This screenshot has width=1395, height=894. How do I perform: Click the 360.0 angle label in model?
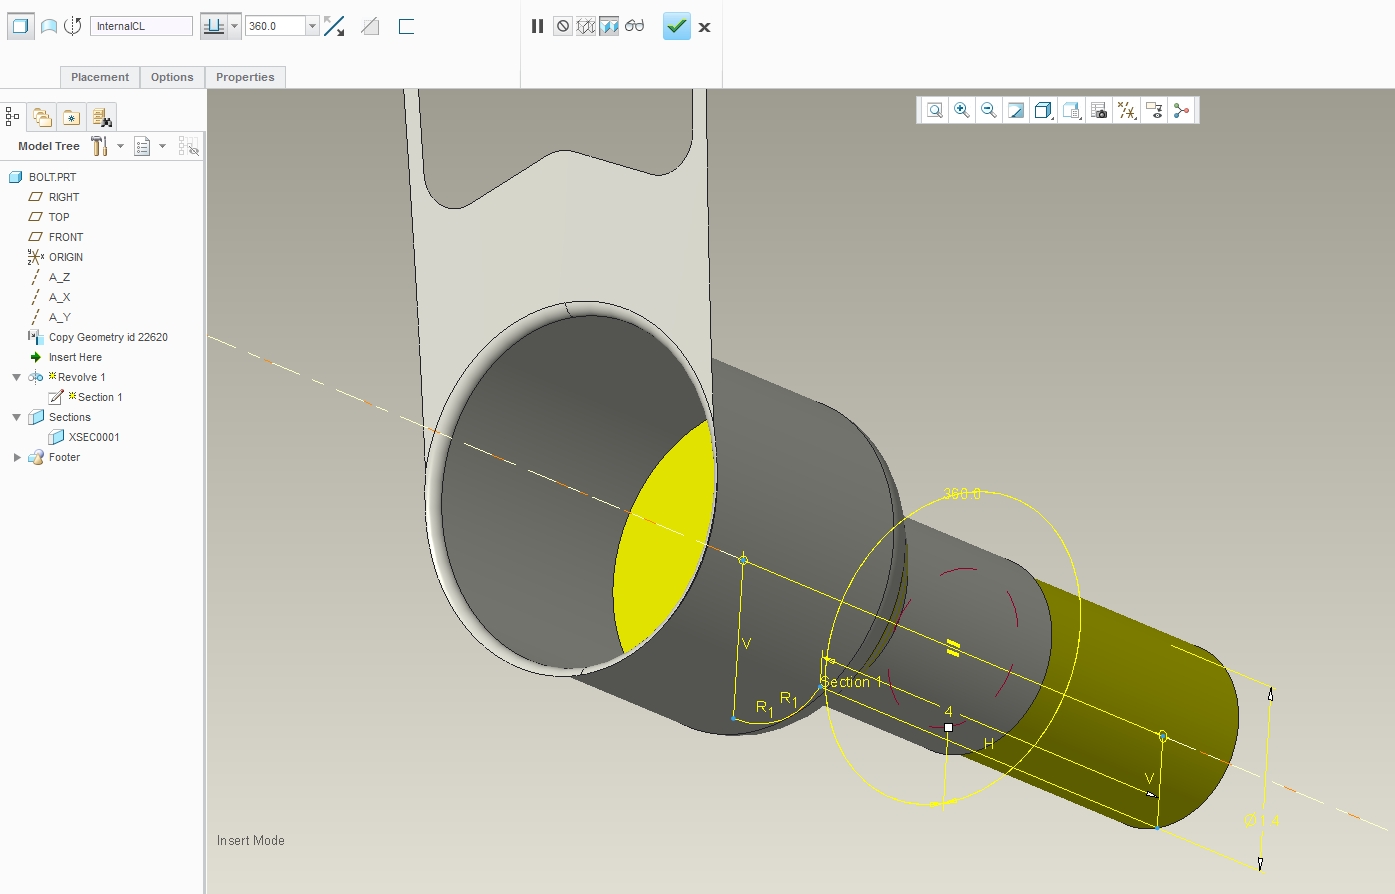tap(962, 494)
